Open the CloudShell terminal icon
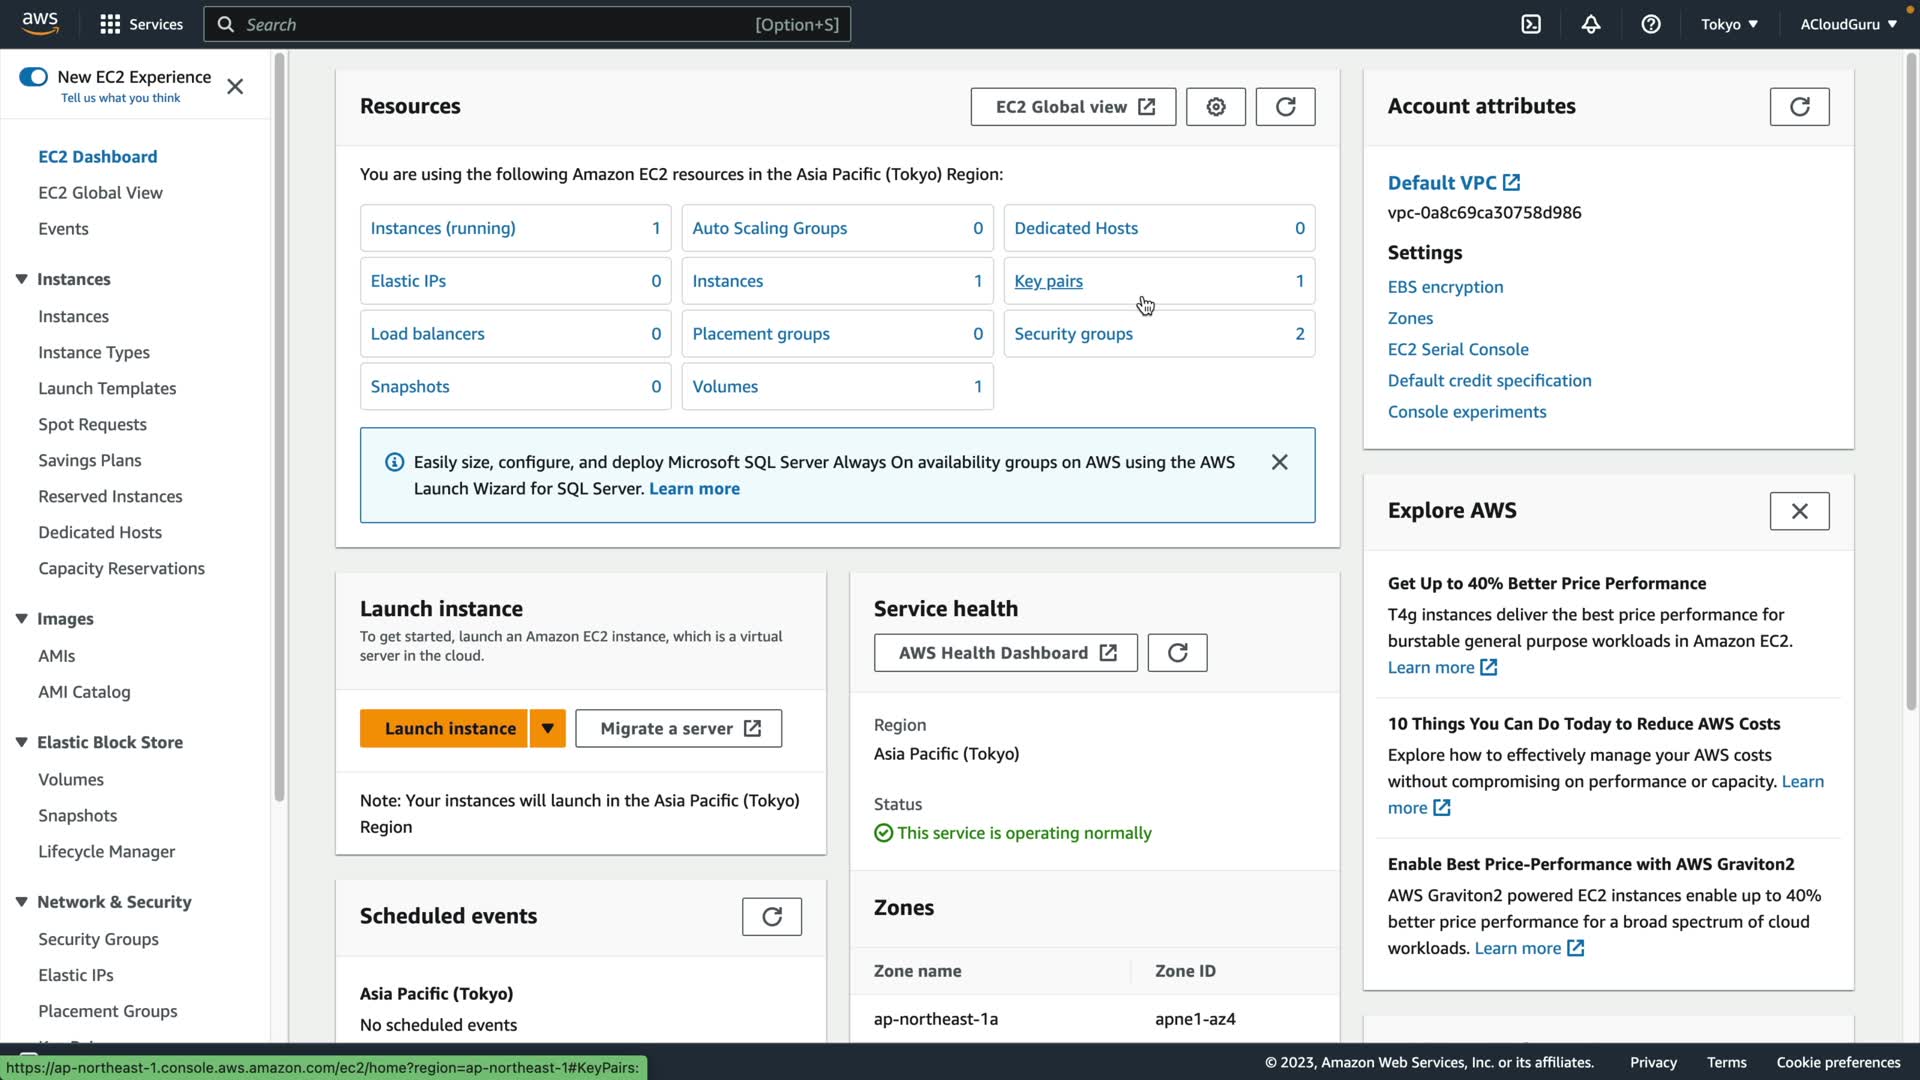1920x1080 pixels. [x=1531, y=24]
